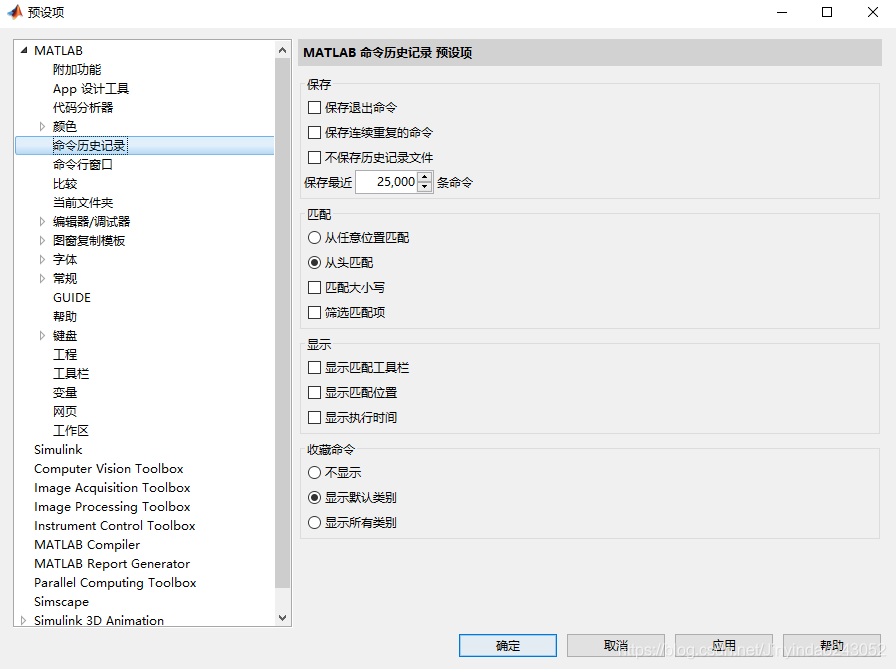896x669 pixels.
Task: Expand Simulink 3D Animation node arrow
Action: [23, 620]
